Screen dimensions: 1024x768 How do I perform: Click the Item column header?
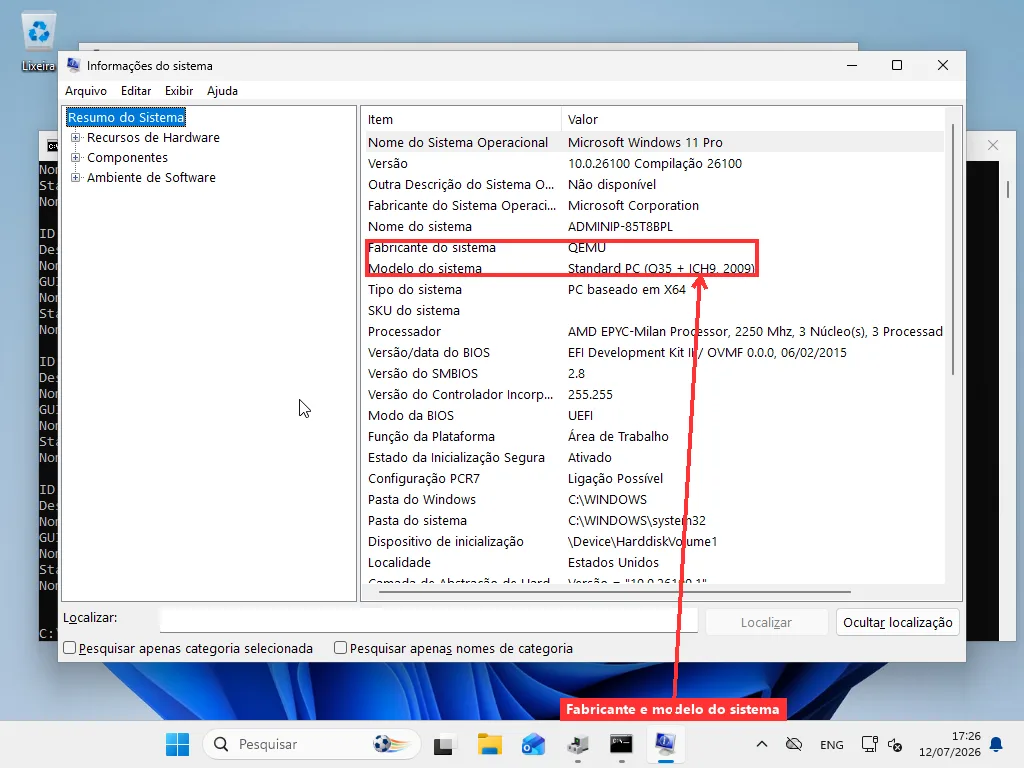[461, 120]
